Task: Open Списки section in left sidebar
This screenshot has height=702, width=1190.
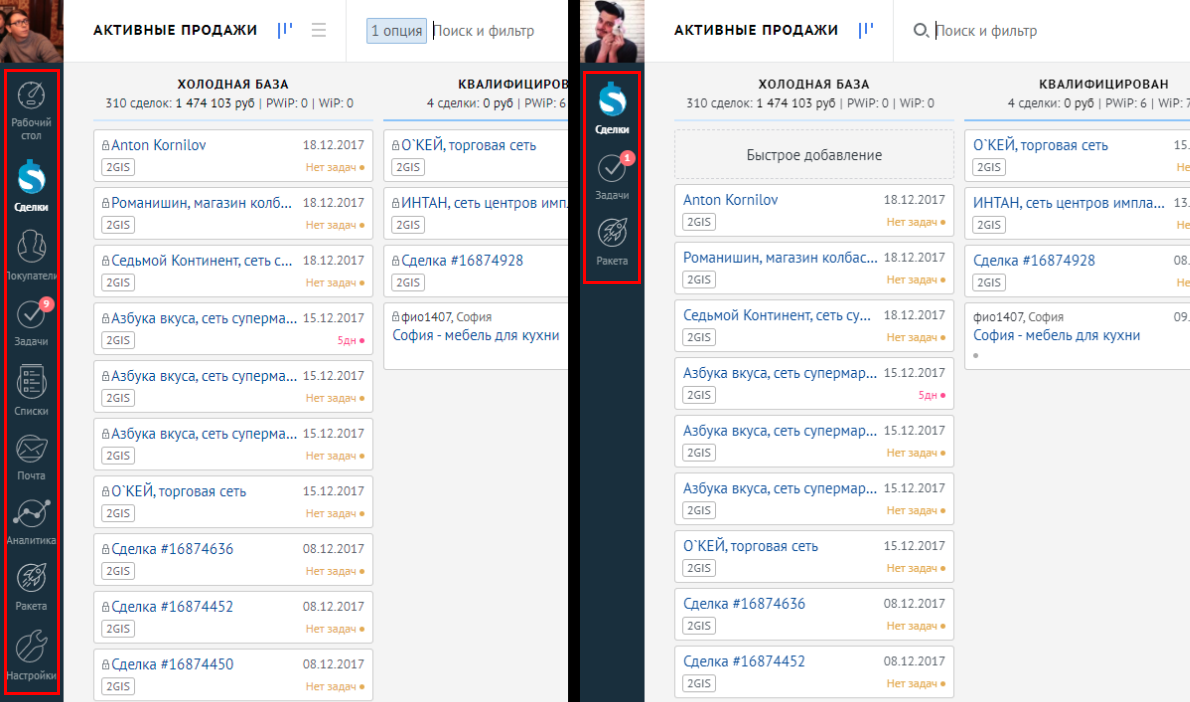Action: [x=31, y=390]
